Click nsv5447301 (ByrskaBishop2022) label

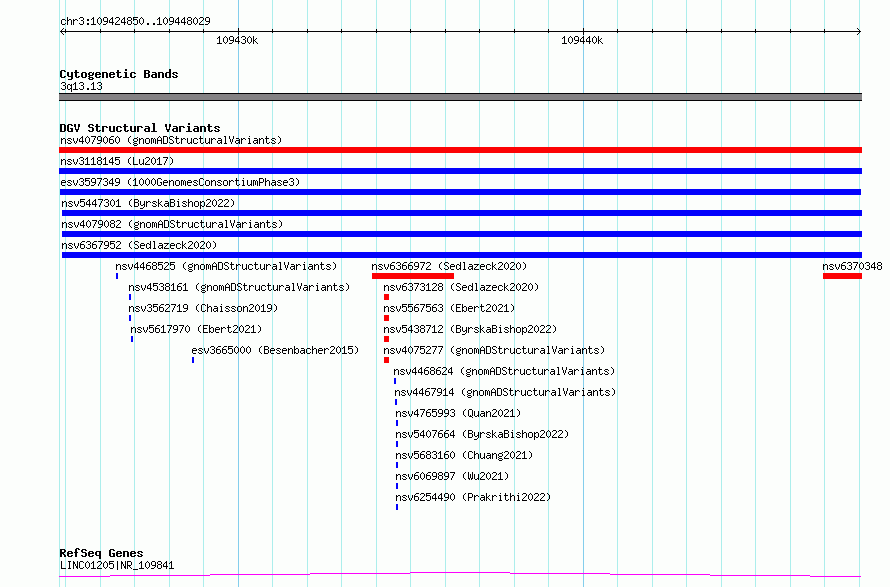point(148,203)
